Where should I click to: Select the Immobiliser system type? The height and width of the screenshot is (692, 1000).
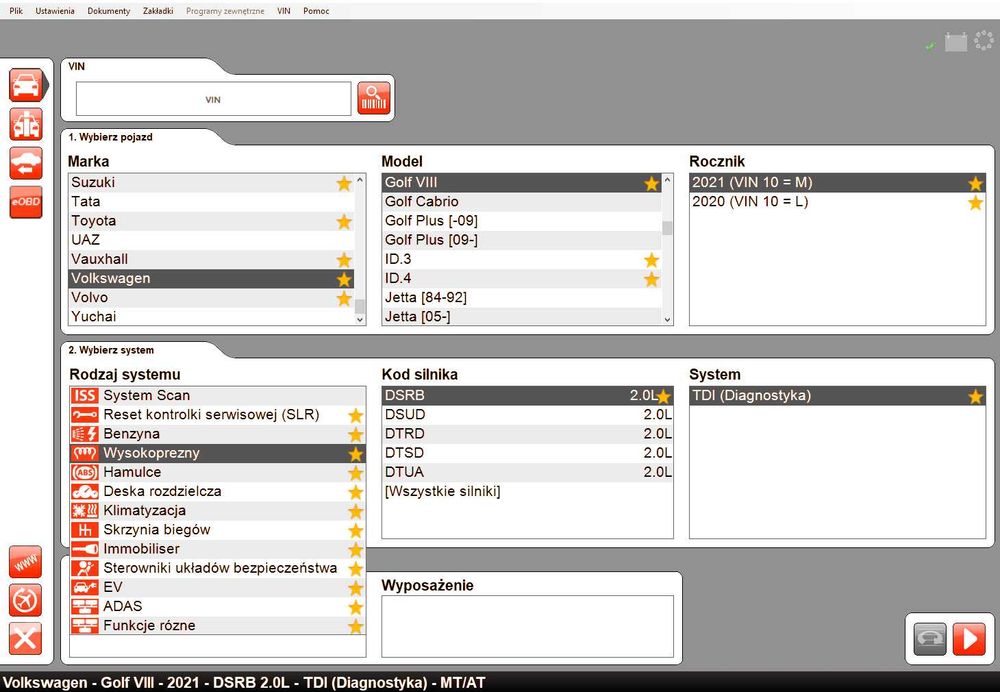click(x=217, y=548)
